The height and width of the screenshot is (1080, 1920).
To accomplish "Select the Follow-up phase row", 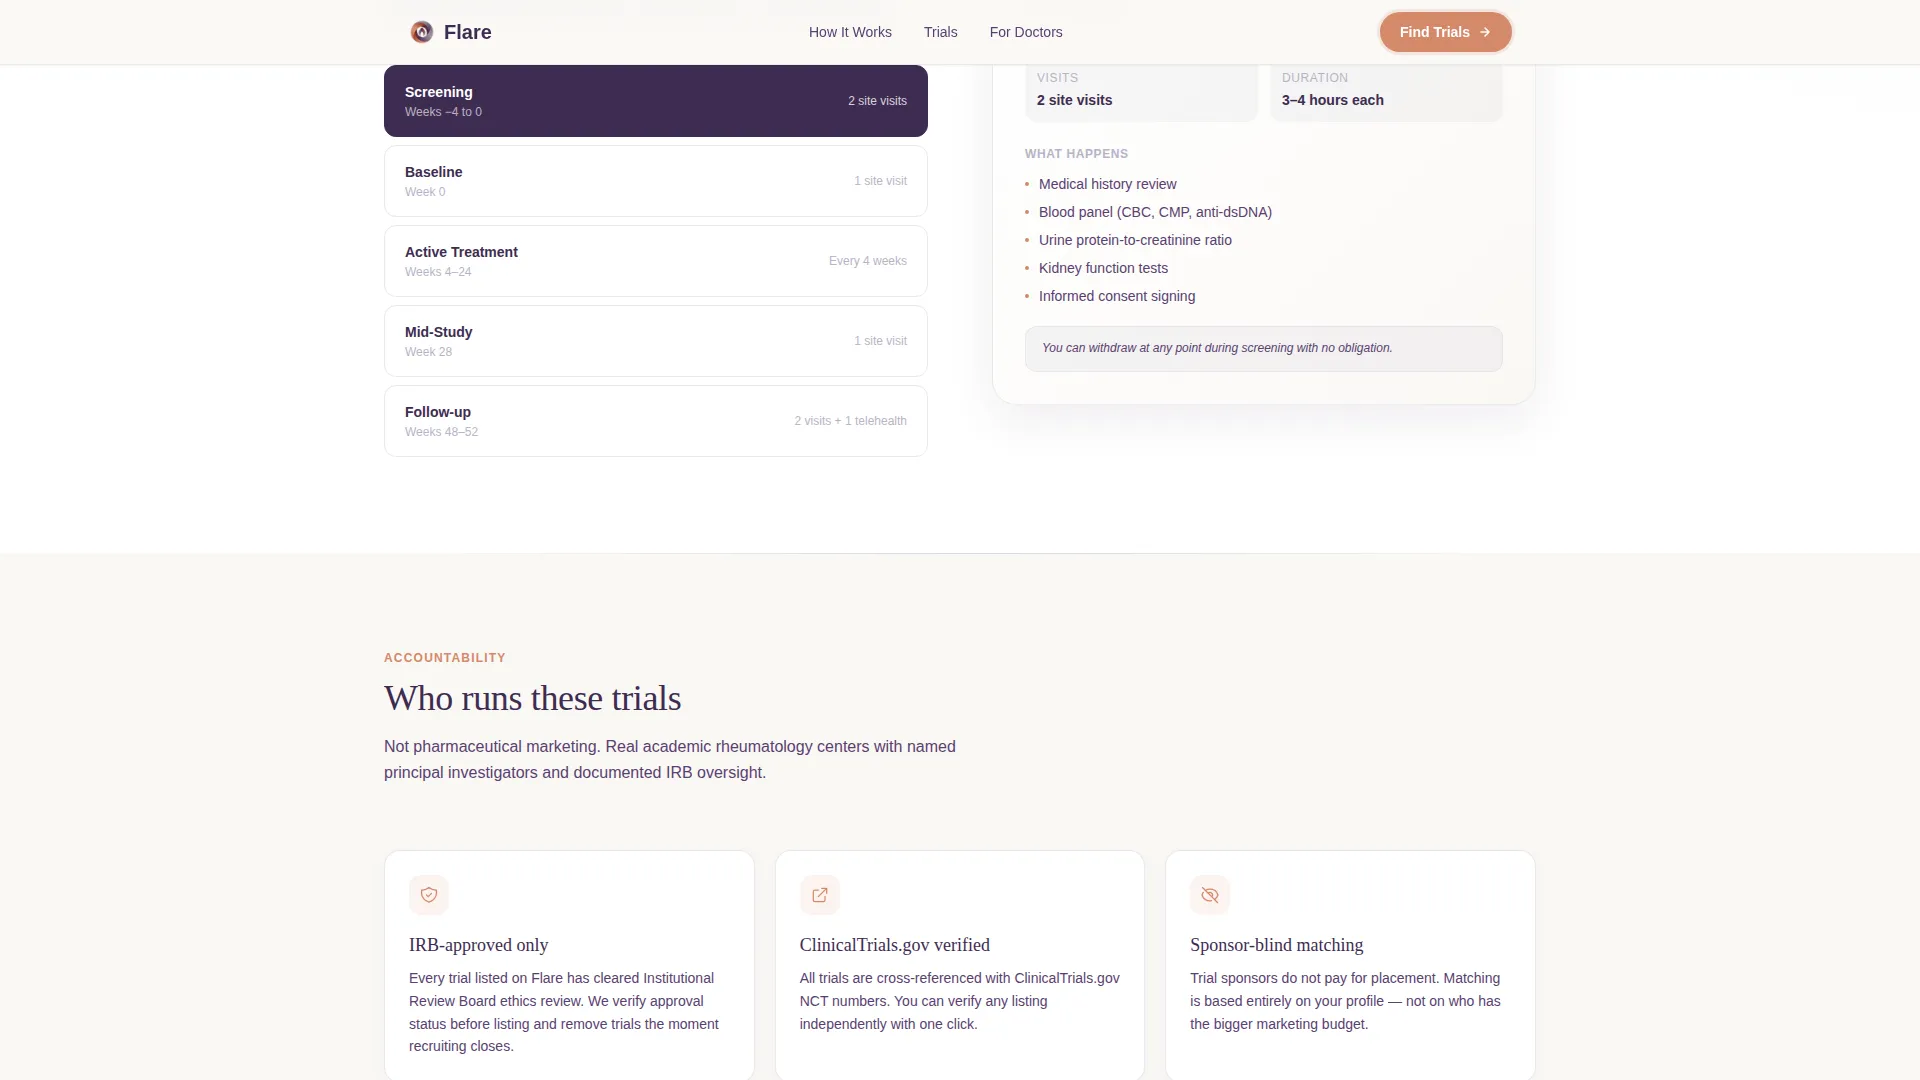I will [656, 421].
